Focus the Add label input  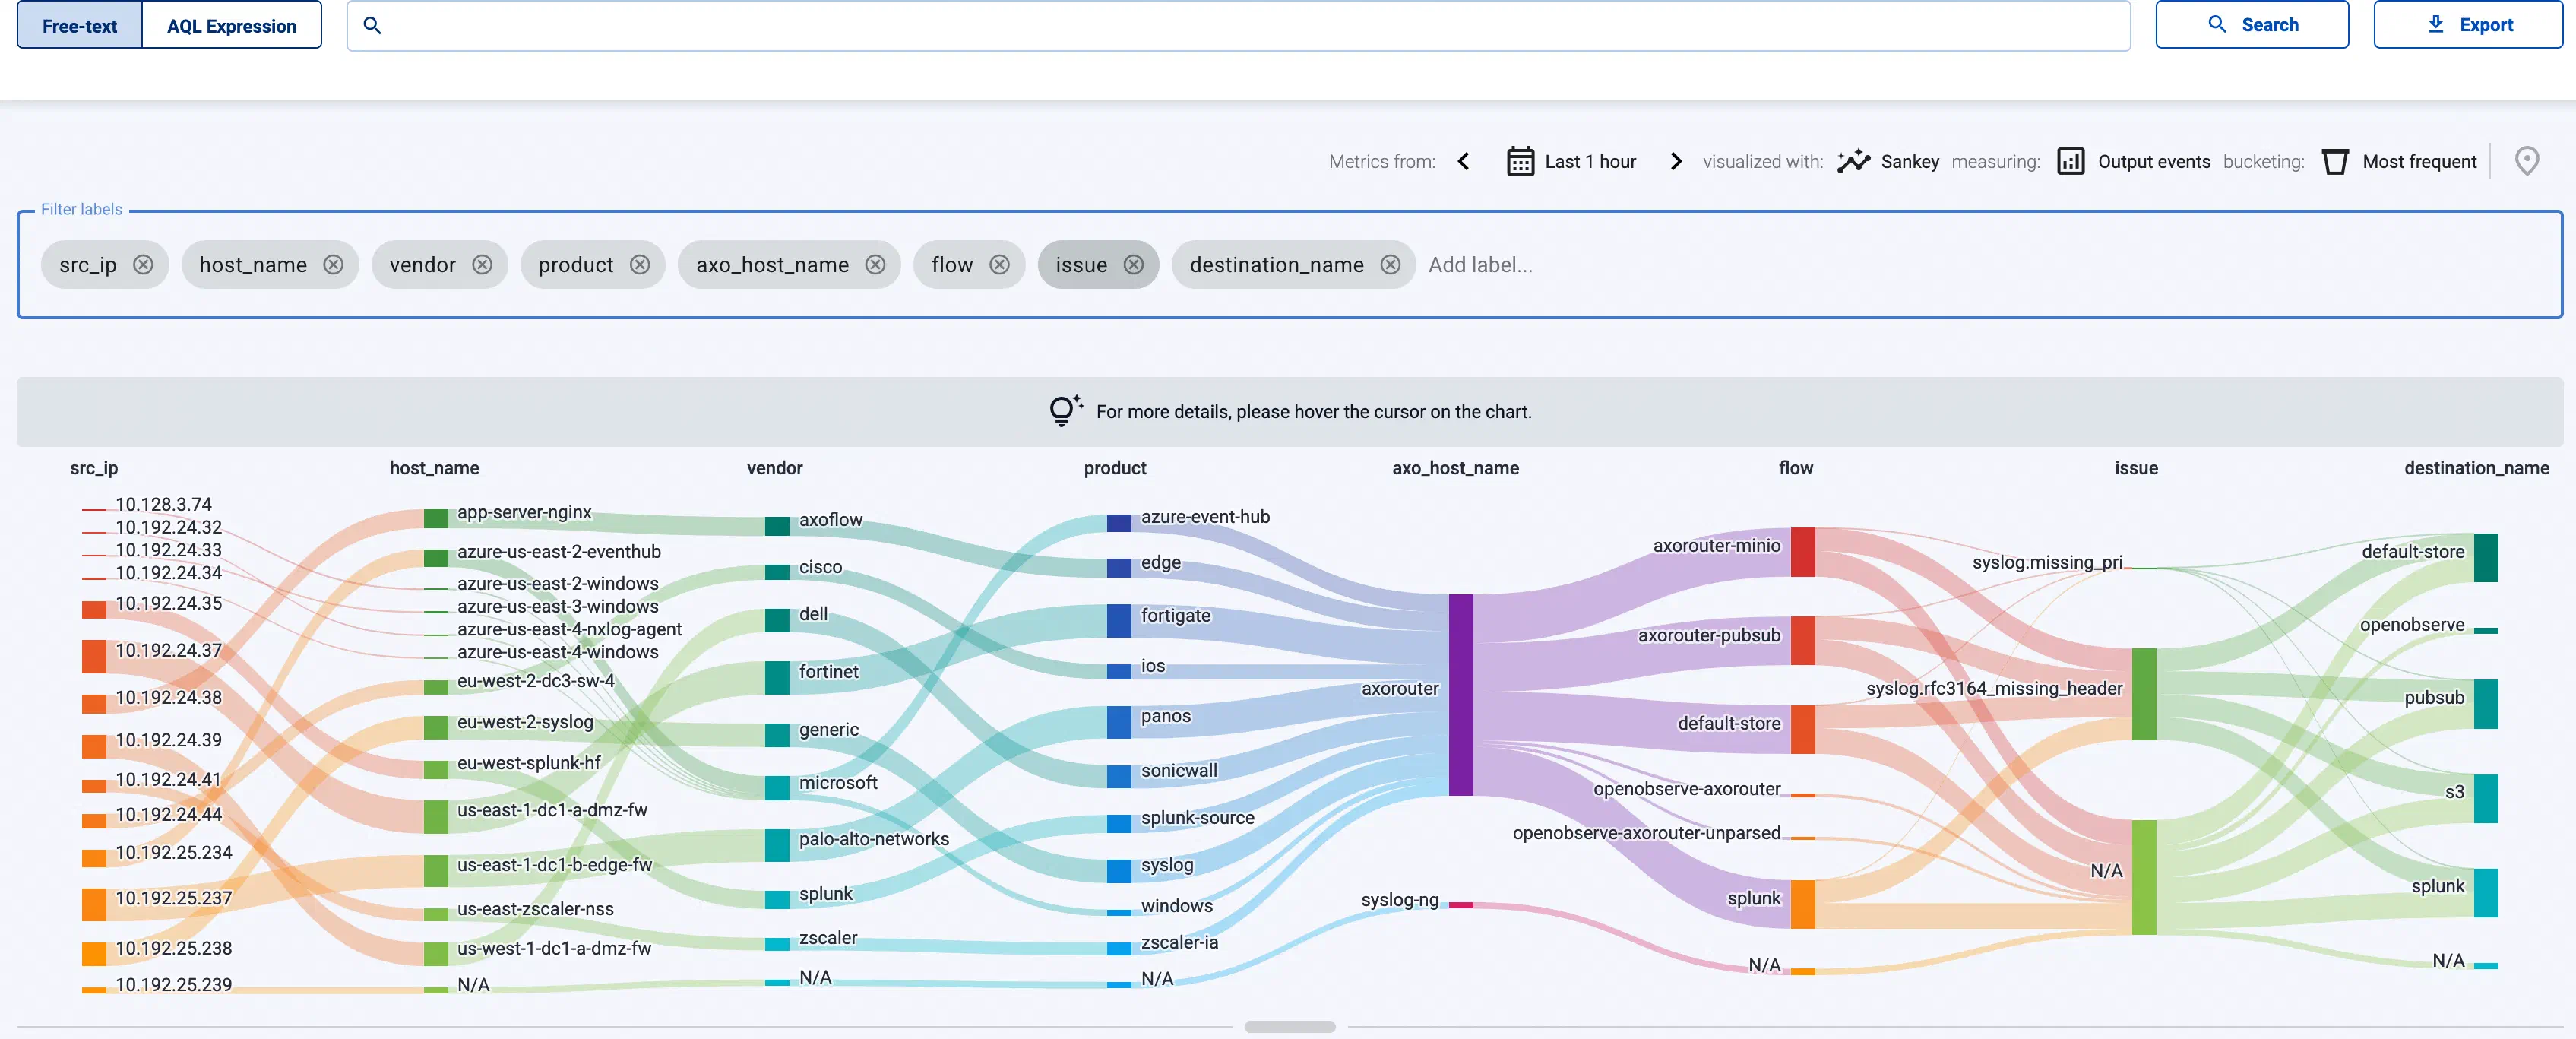click(x=1480, y=264)
